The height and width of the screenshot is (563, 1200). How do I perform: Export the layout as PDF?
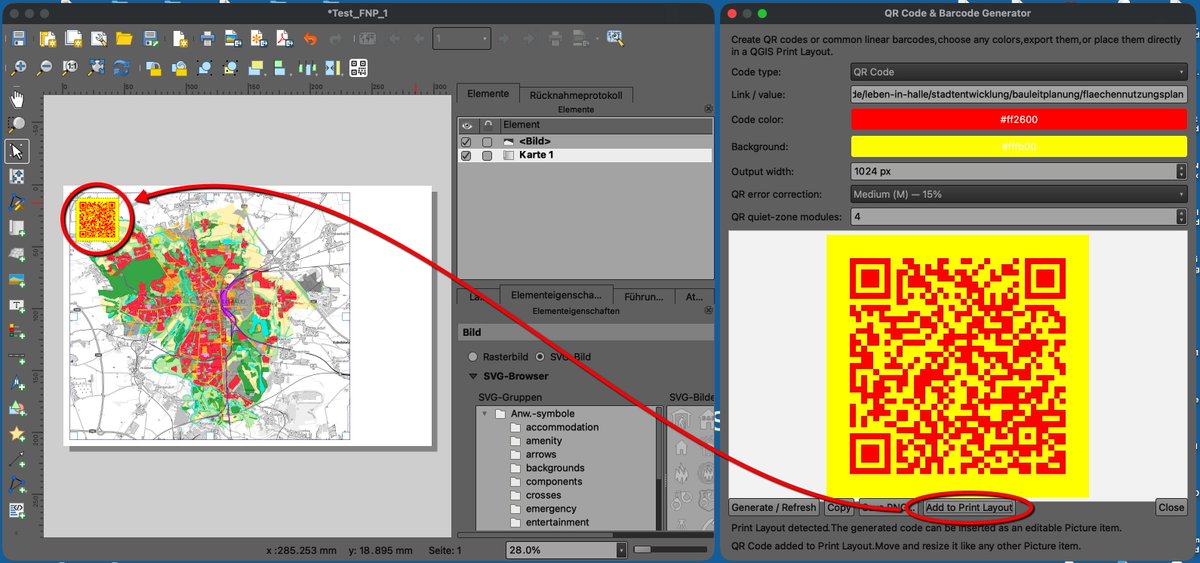pos(284,39)
